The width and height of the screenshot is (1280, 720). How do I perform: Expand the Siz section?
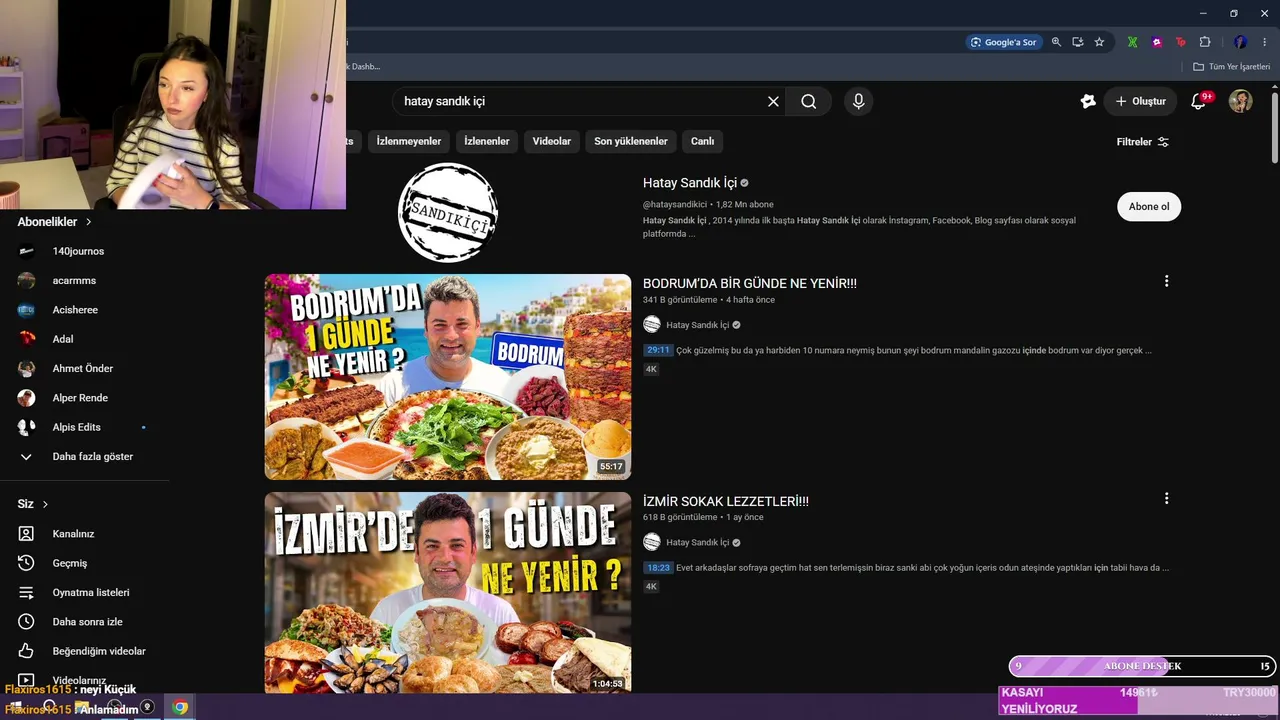tap(33, 504)
